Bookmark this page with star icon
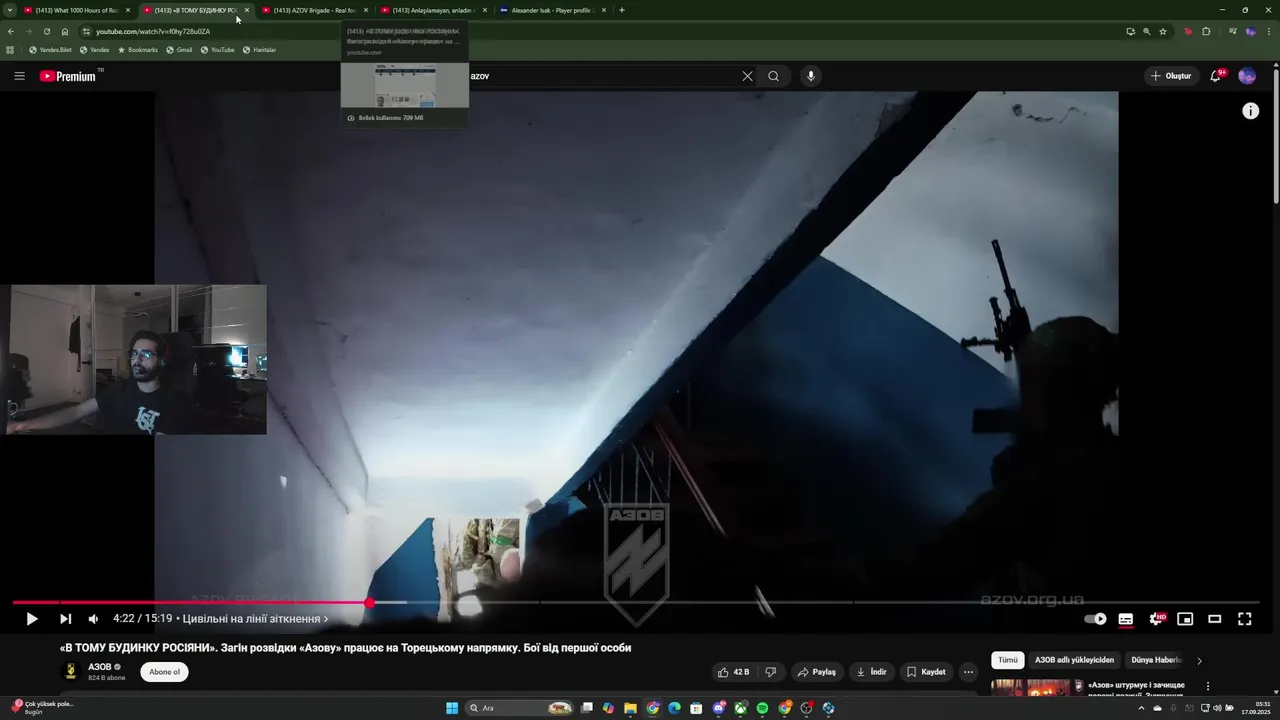This screenshot has width=1280, height=720. pyautogui.click(x=1163, y=31)
